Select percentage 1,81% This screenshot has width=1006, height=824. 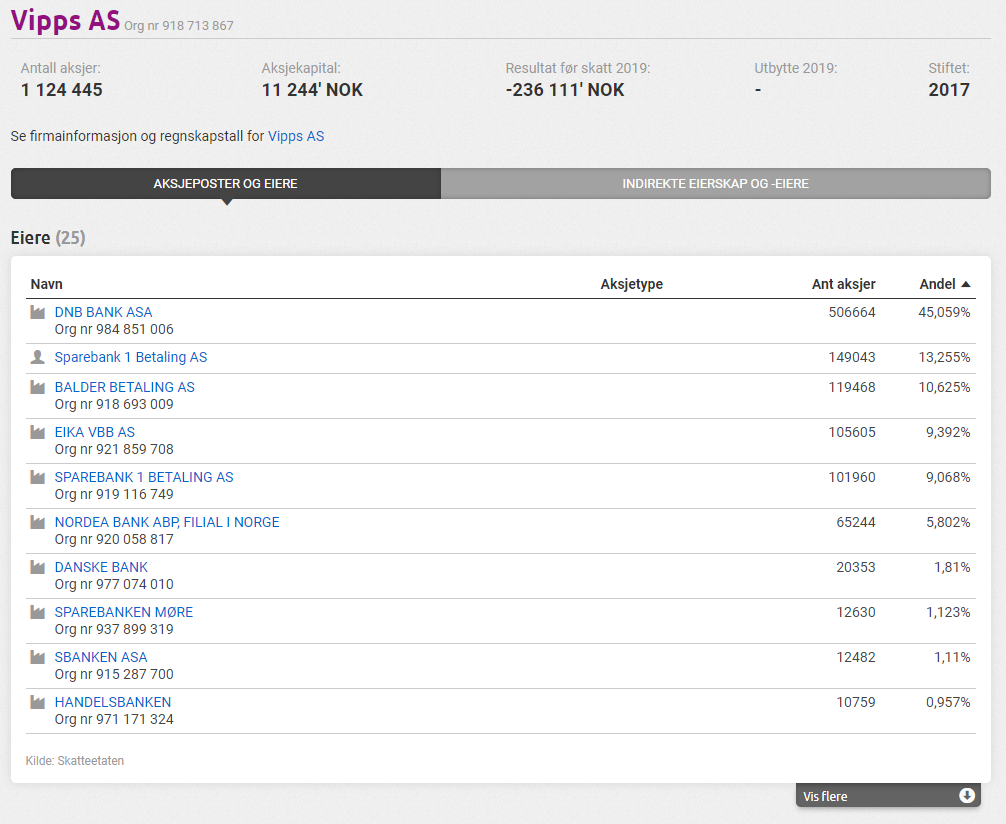tap(951, 567)
